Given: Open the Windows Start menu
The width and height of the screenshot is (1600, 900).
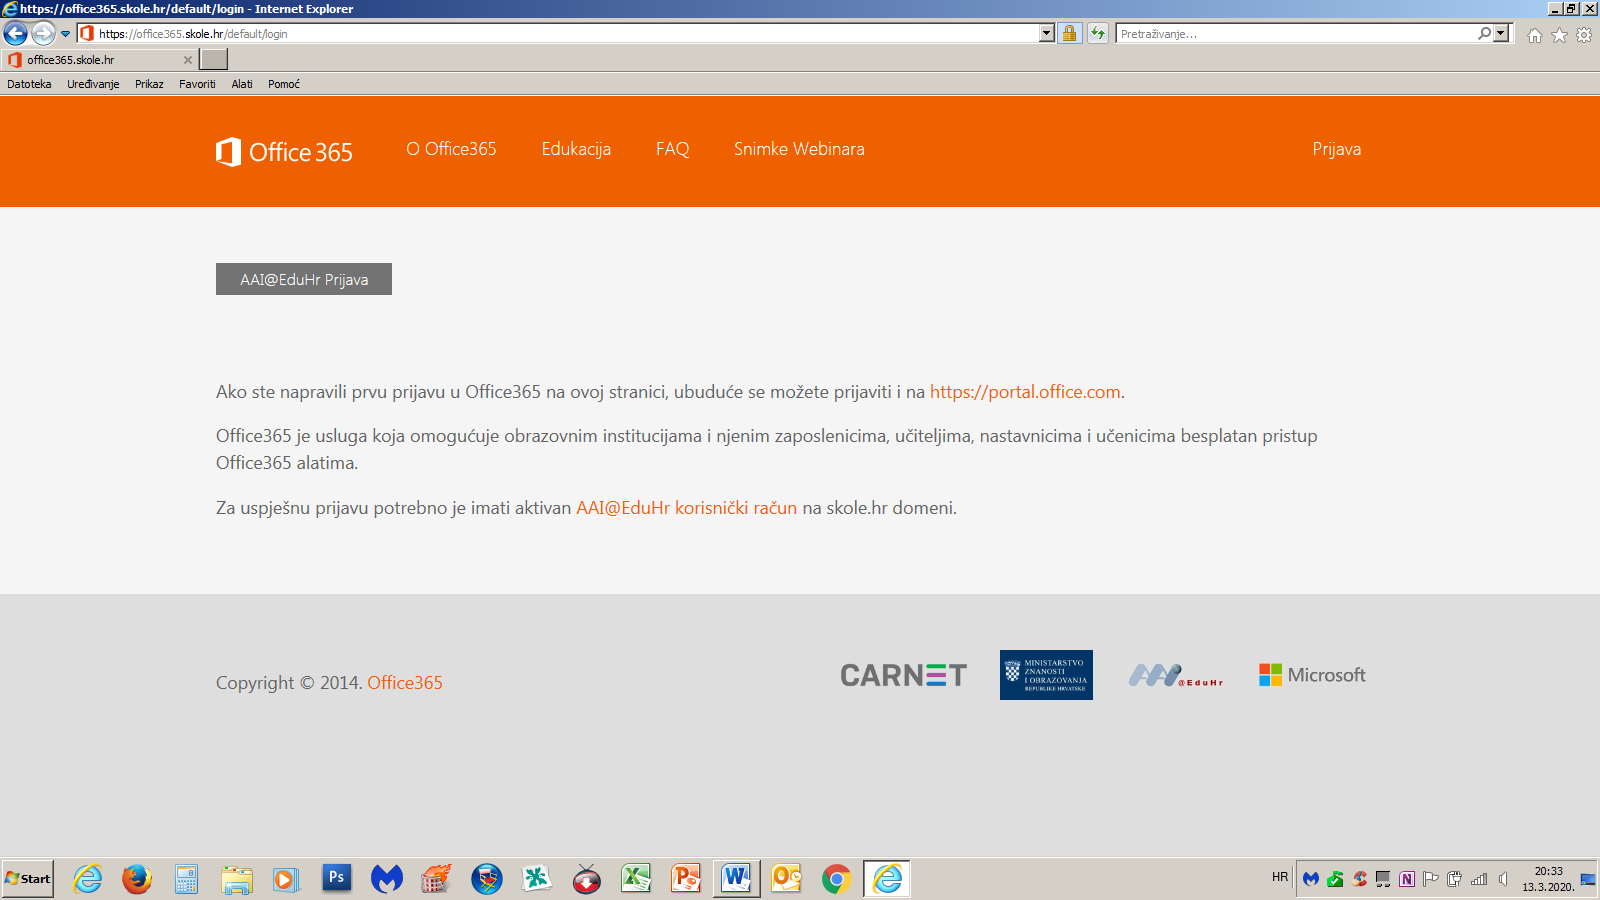Looking at the screenshot, I should tap(28, 879).
